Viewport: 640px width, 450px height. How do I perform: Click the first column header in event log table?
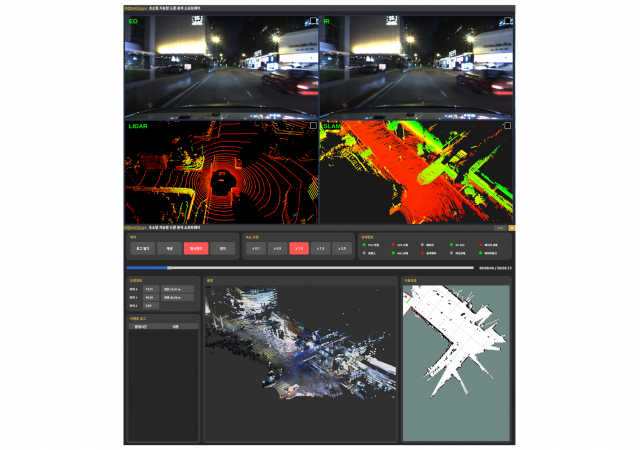[140, 326]
